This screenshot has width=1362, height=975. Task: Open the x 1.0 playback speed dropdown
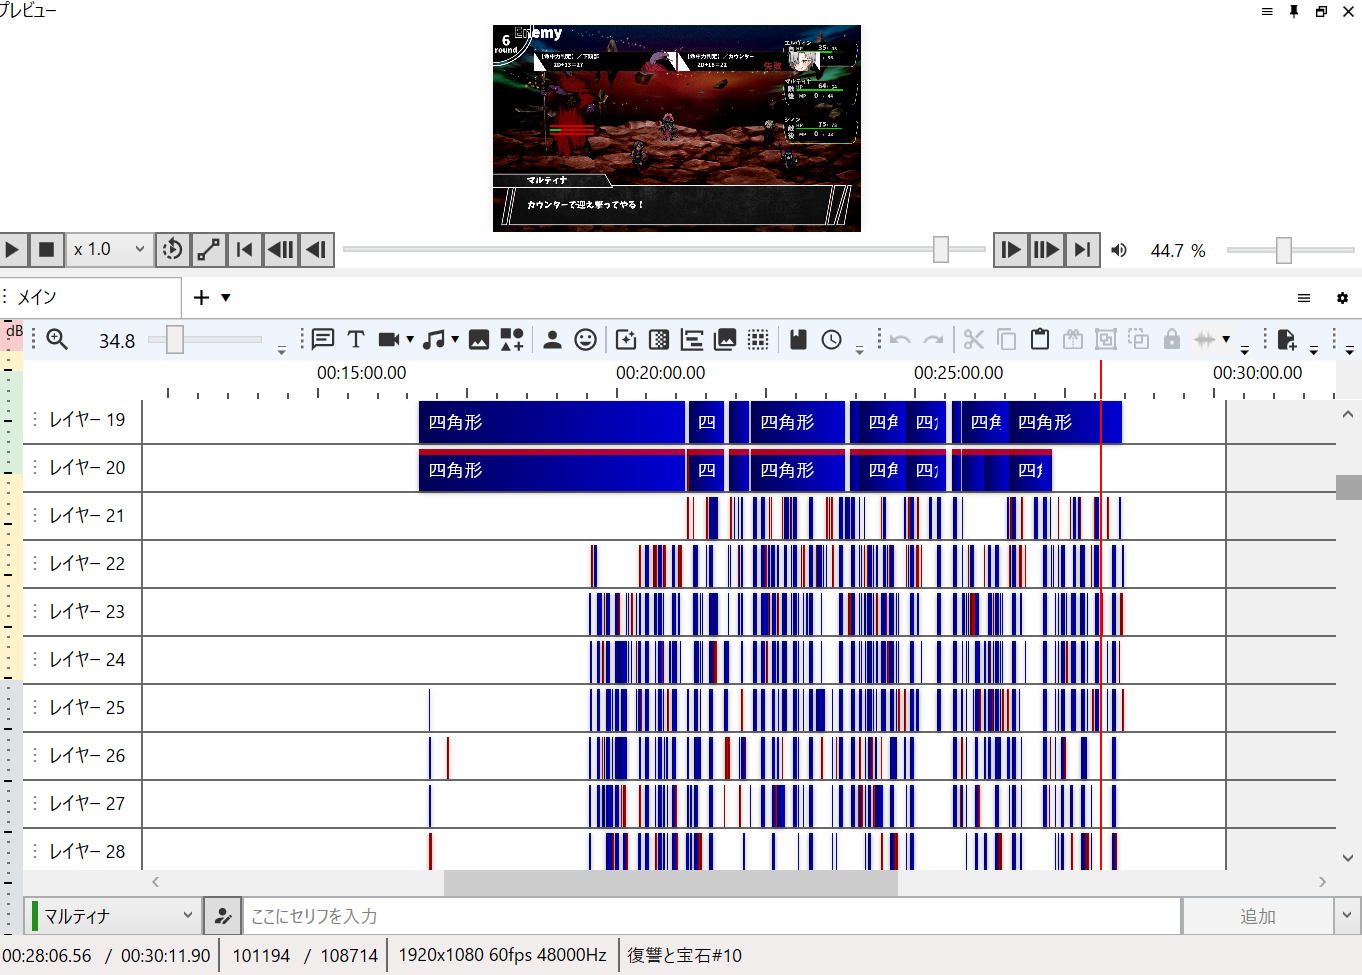coord(109,249)
